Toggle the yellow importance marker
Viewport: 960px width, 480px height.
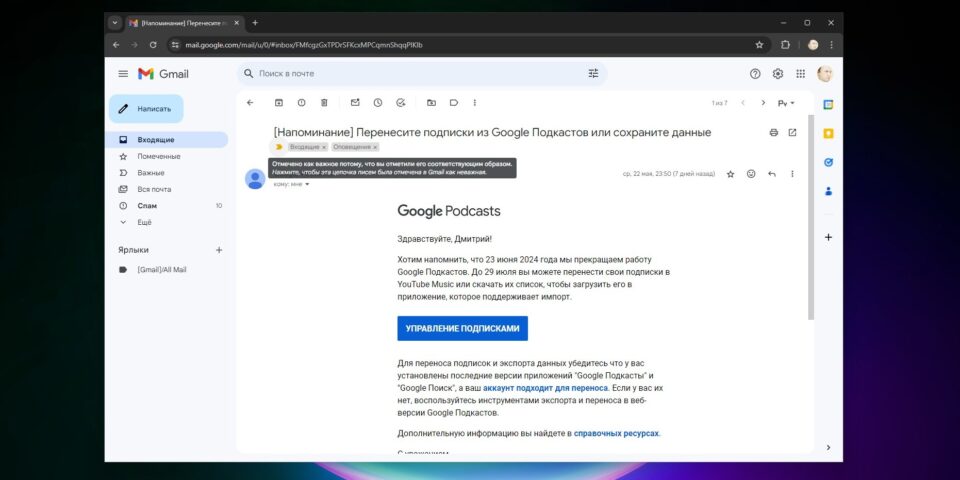tap(279, 147)
